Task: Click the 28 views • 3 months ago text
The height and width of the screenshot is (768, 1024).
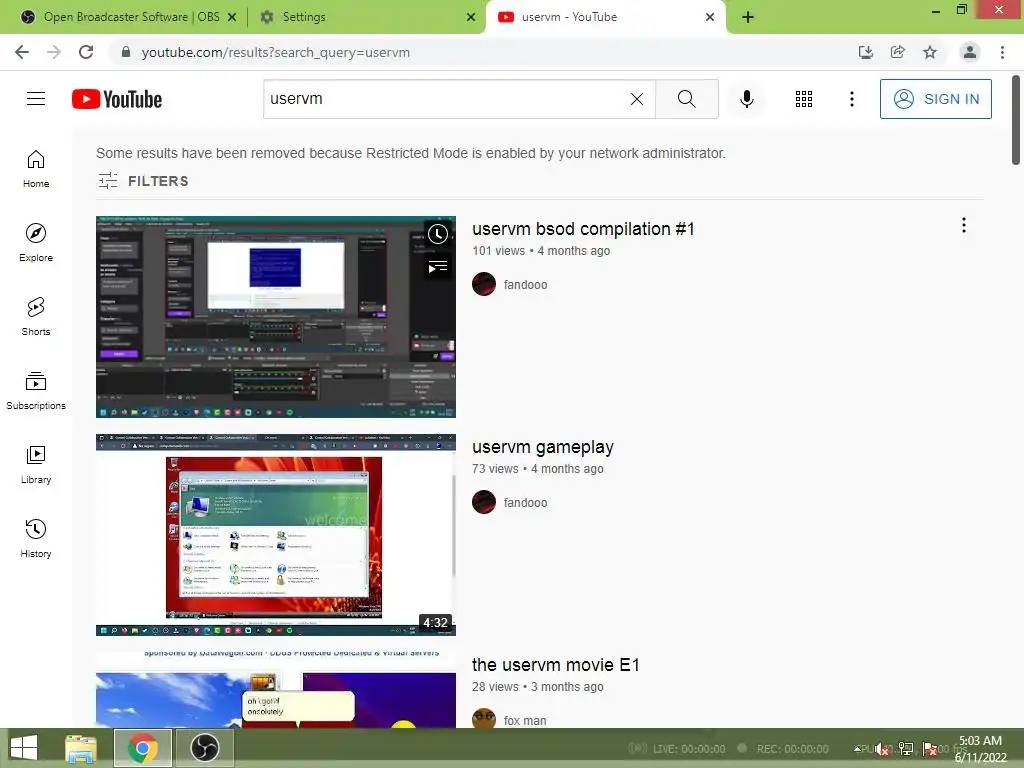Action: 537,687
